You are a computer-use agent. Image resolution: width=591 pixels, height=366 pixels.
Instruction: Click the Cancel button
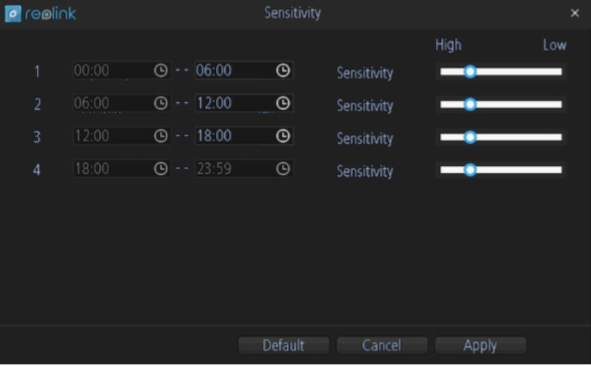click(x=382, y=345)
